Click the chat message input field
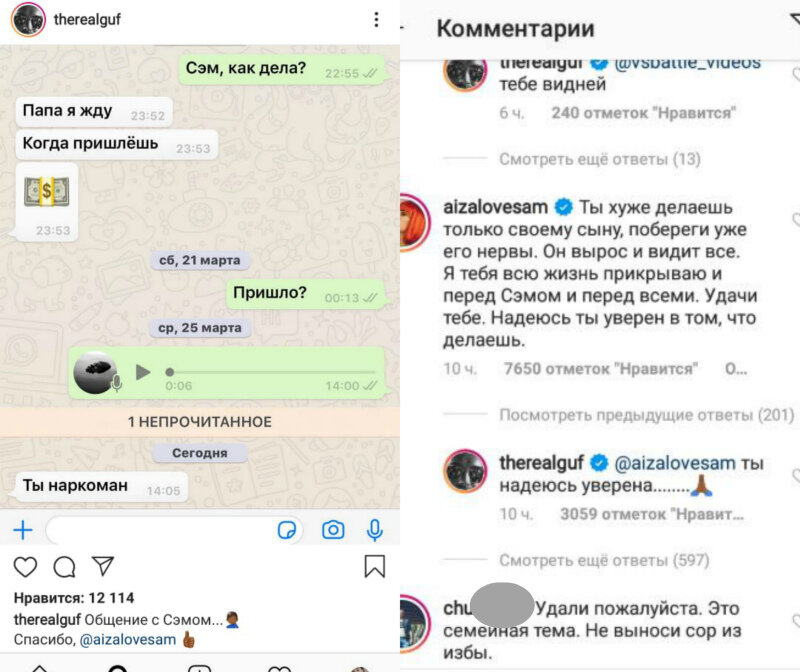 [163, 530]
